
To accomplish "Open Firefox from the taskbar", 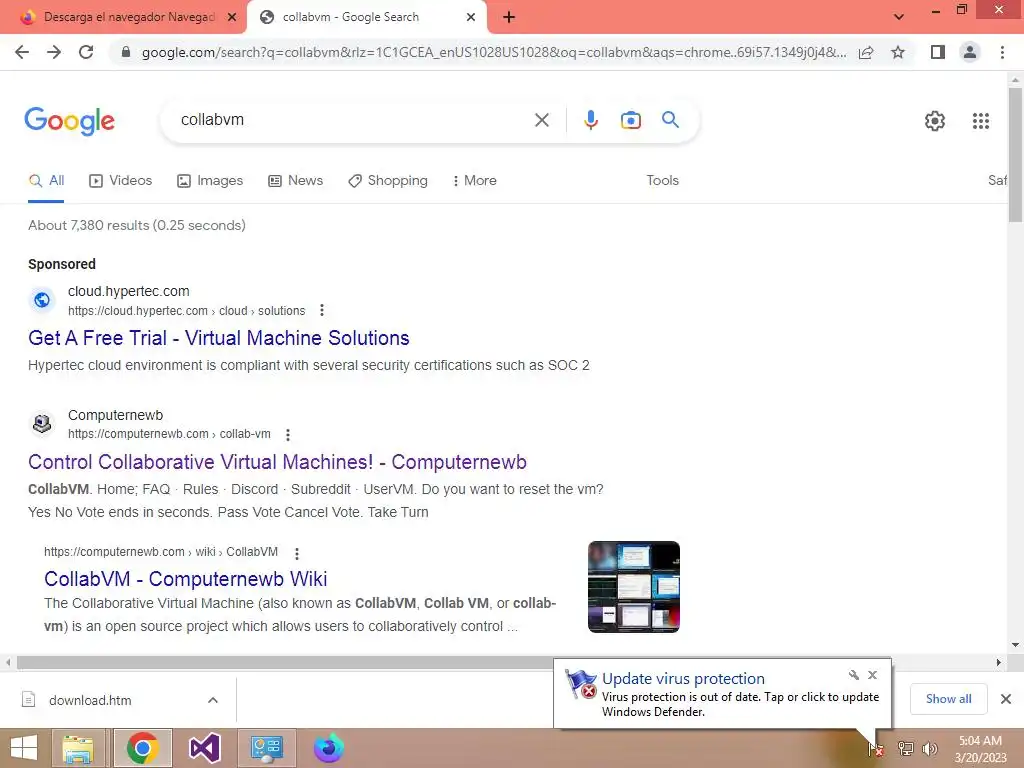I will (328, 748).
